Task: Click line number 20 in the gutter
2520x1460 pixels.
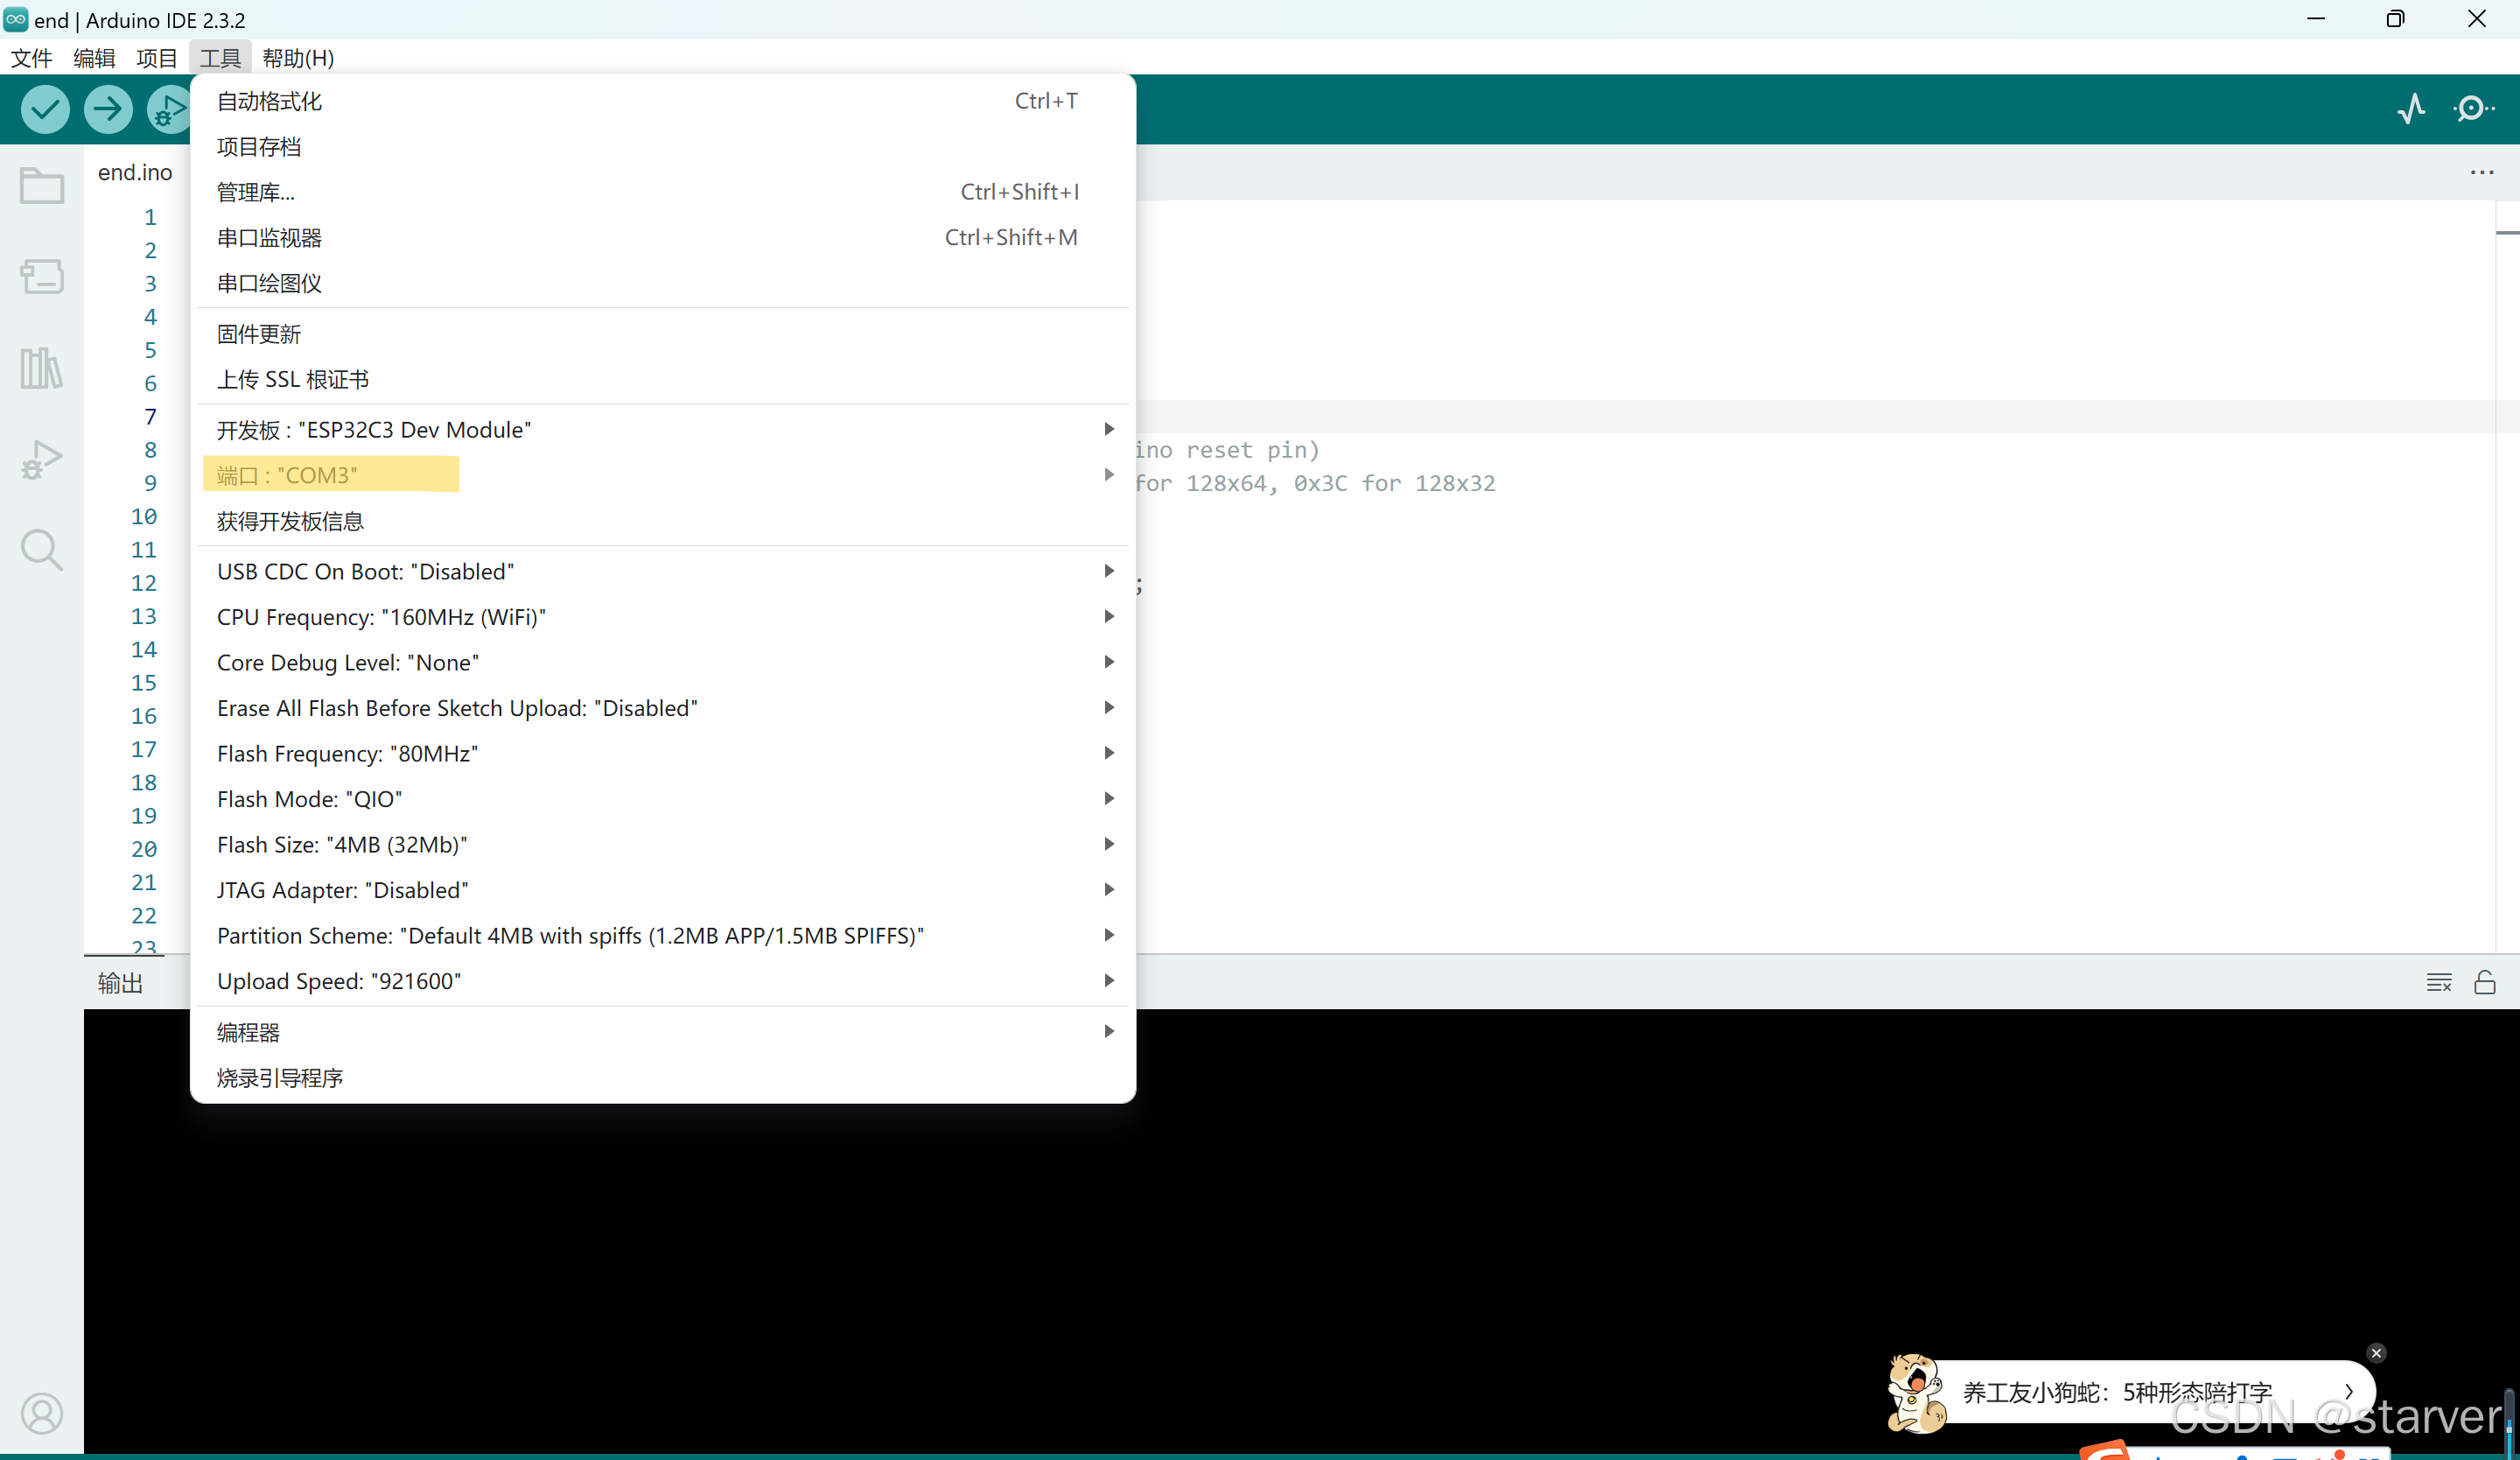Action: coord(144,849)
